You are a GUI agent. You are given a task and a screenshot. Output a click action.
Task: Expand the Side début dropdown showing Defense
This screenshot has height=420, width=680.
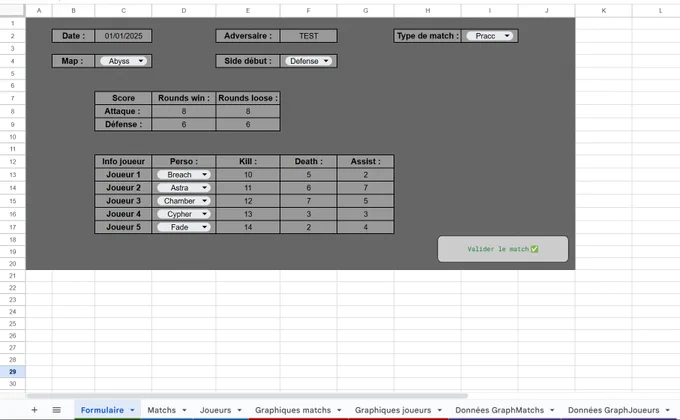click(309, 61)
